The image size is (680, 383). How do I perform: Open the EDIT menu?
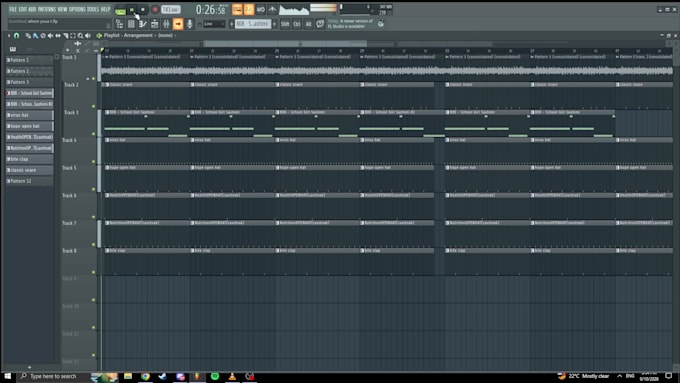[x=23, y=9]
